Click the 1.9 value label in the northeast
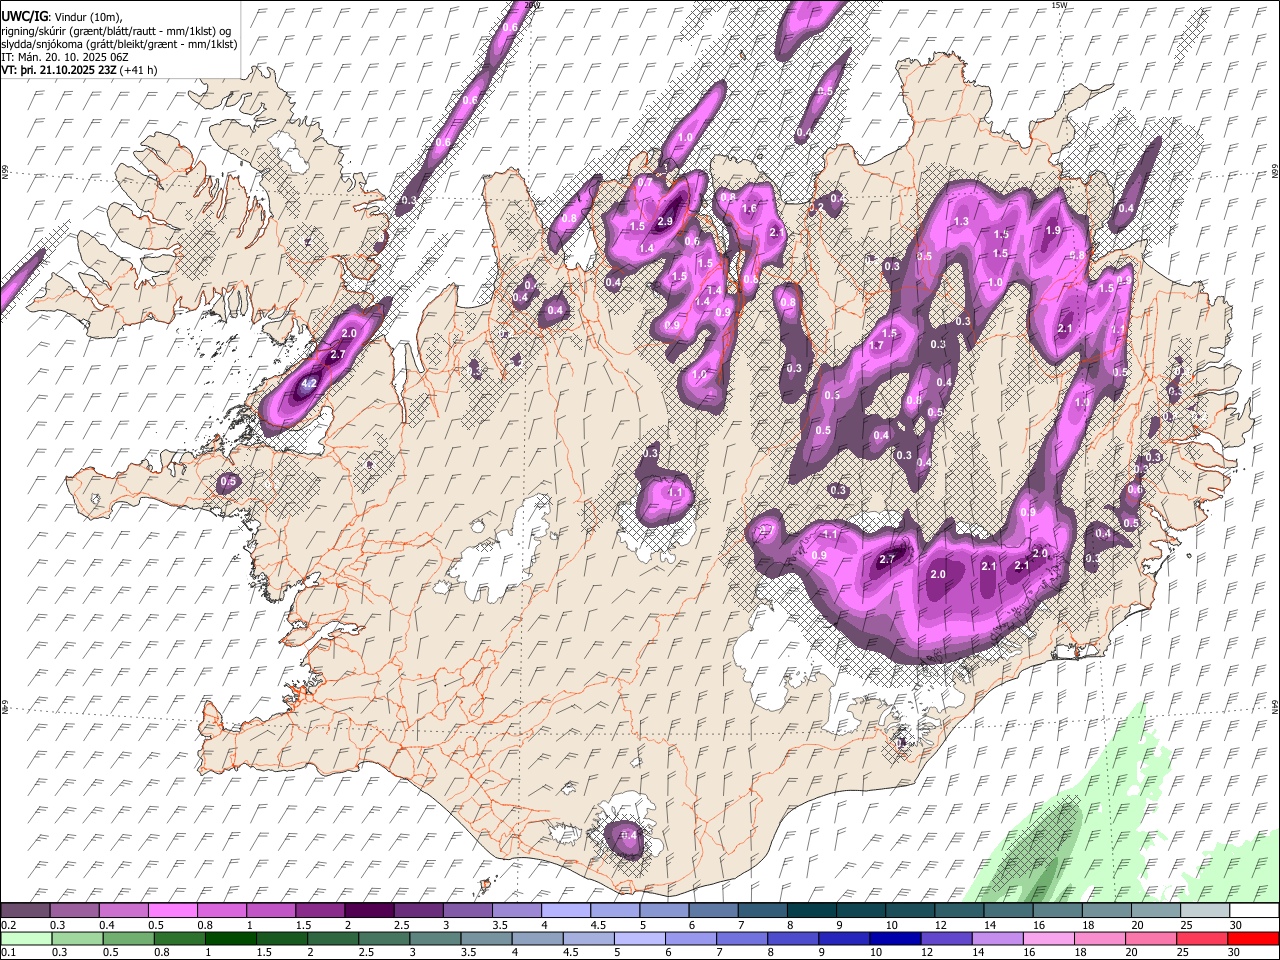This screenshot has height=960, width=1280. pyautogui.click(x=1052, y=230)
